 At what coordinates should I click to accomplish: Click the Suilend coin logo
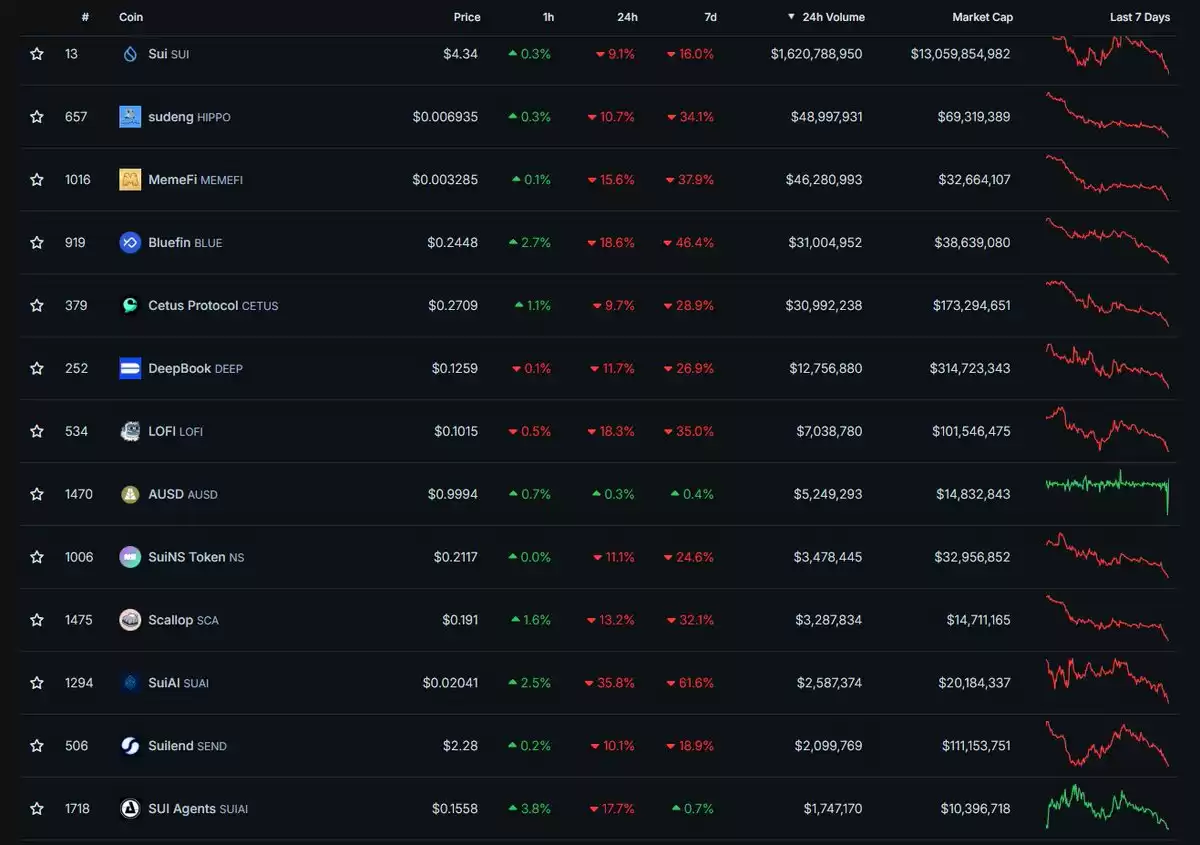pos(130,746)
